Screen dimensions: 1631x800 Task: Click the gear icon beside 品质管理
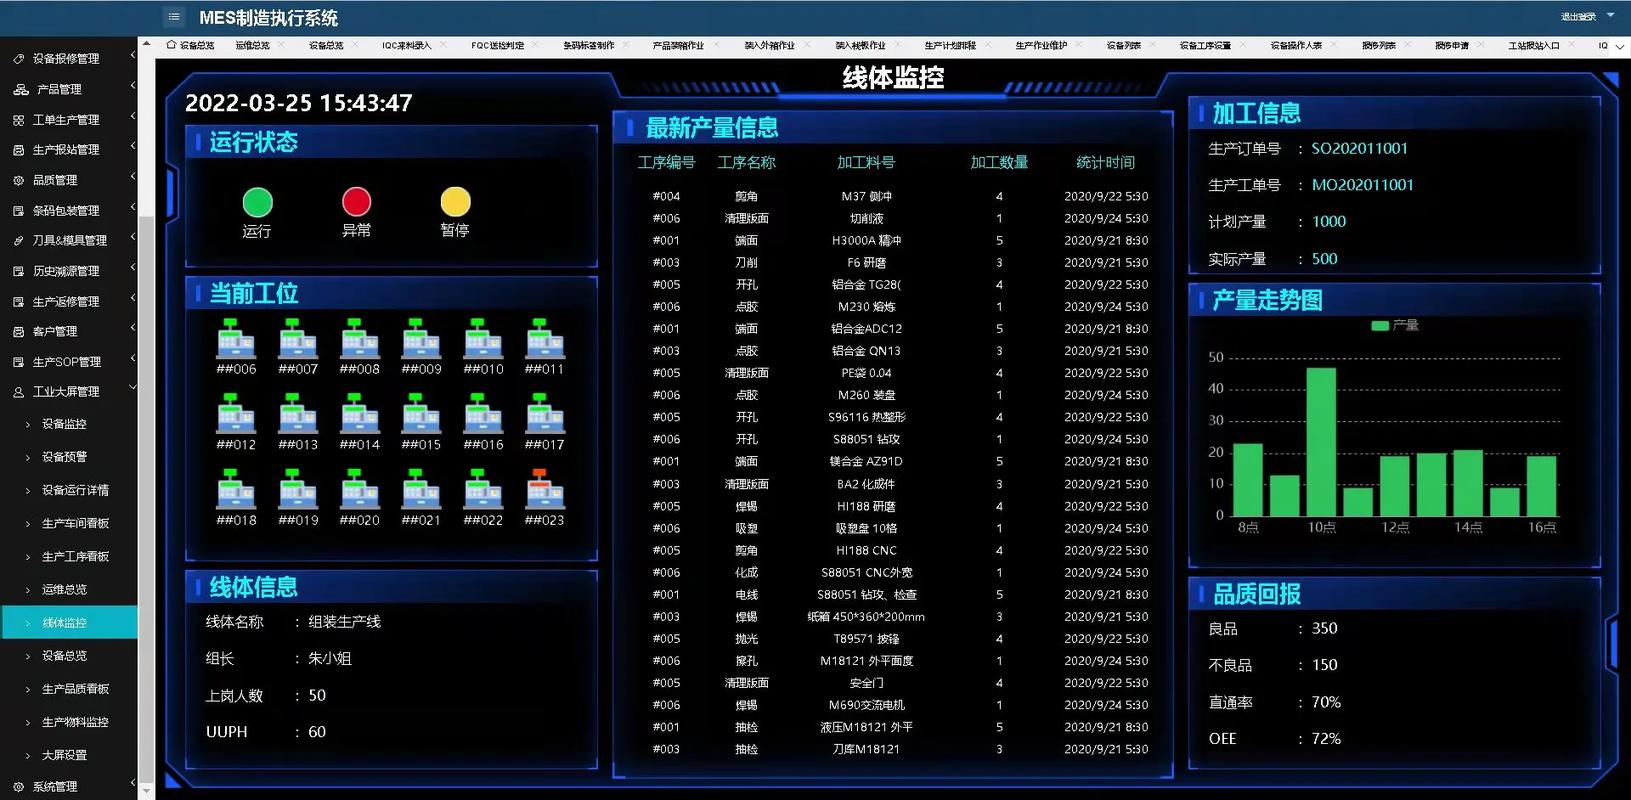click(x=19, y=181)
